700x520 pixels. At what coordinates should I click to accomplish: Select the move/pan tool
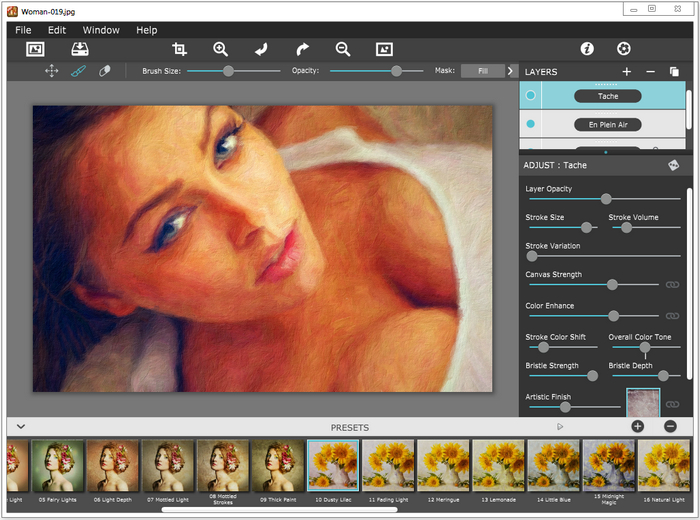pos(52,71)
